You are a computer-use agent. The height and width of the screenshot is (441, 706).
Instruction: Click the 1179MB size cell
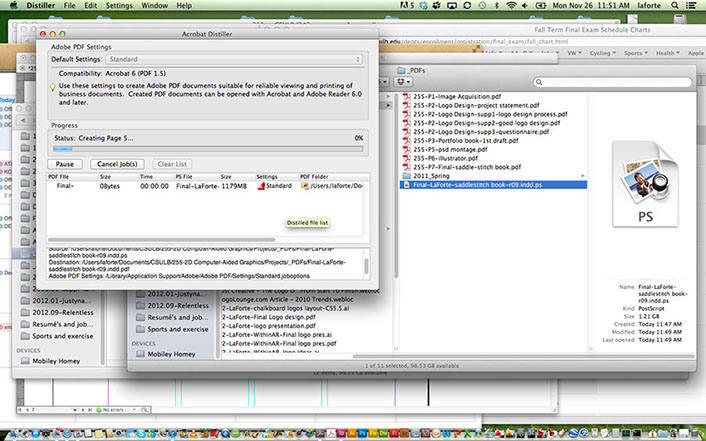234,186
